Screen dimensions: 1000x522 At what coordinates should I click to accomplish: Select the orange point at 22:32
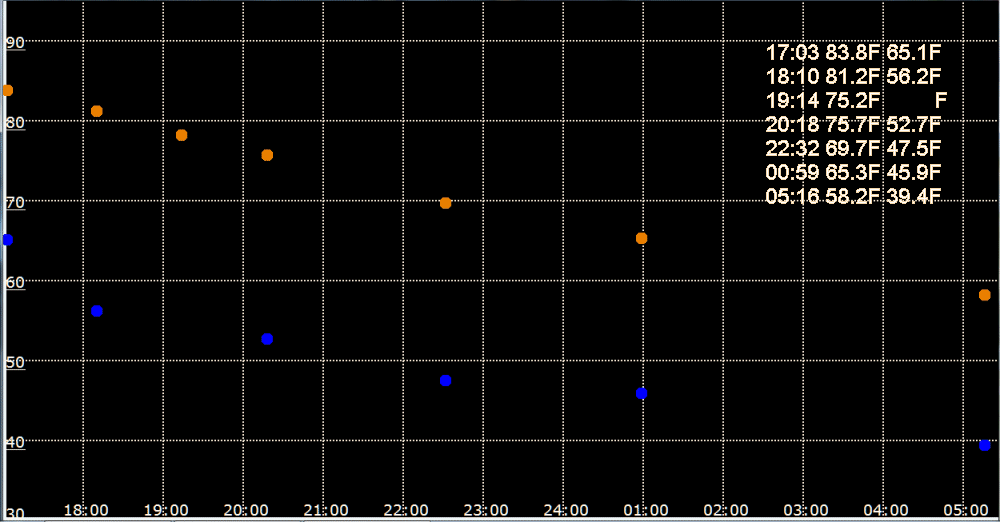(x=446, y=203)
